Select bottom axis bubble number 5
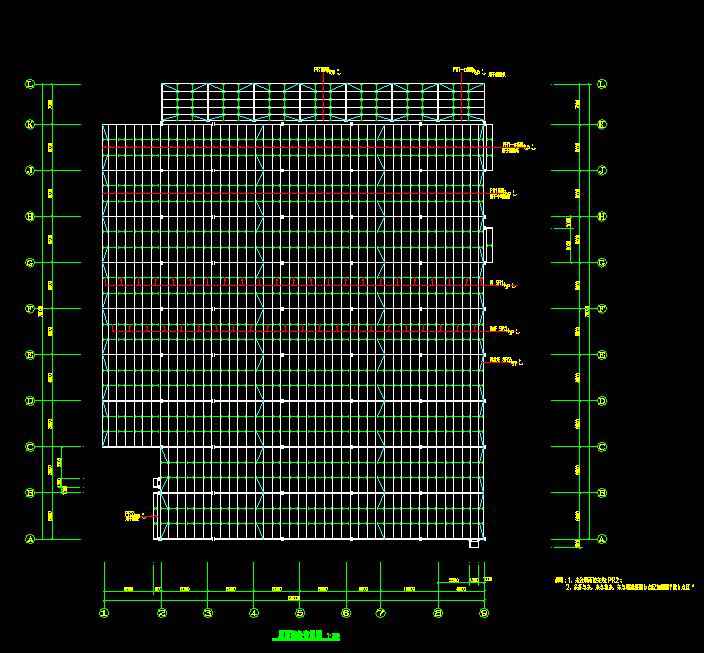Image resolution: width=704 pixels, height=653 pixels. click(300, 613)
